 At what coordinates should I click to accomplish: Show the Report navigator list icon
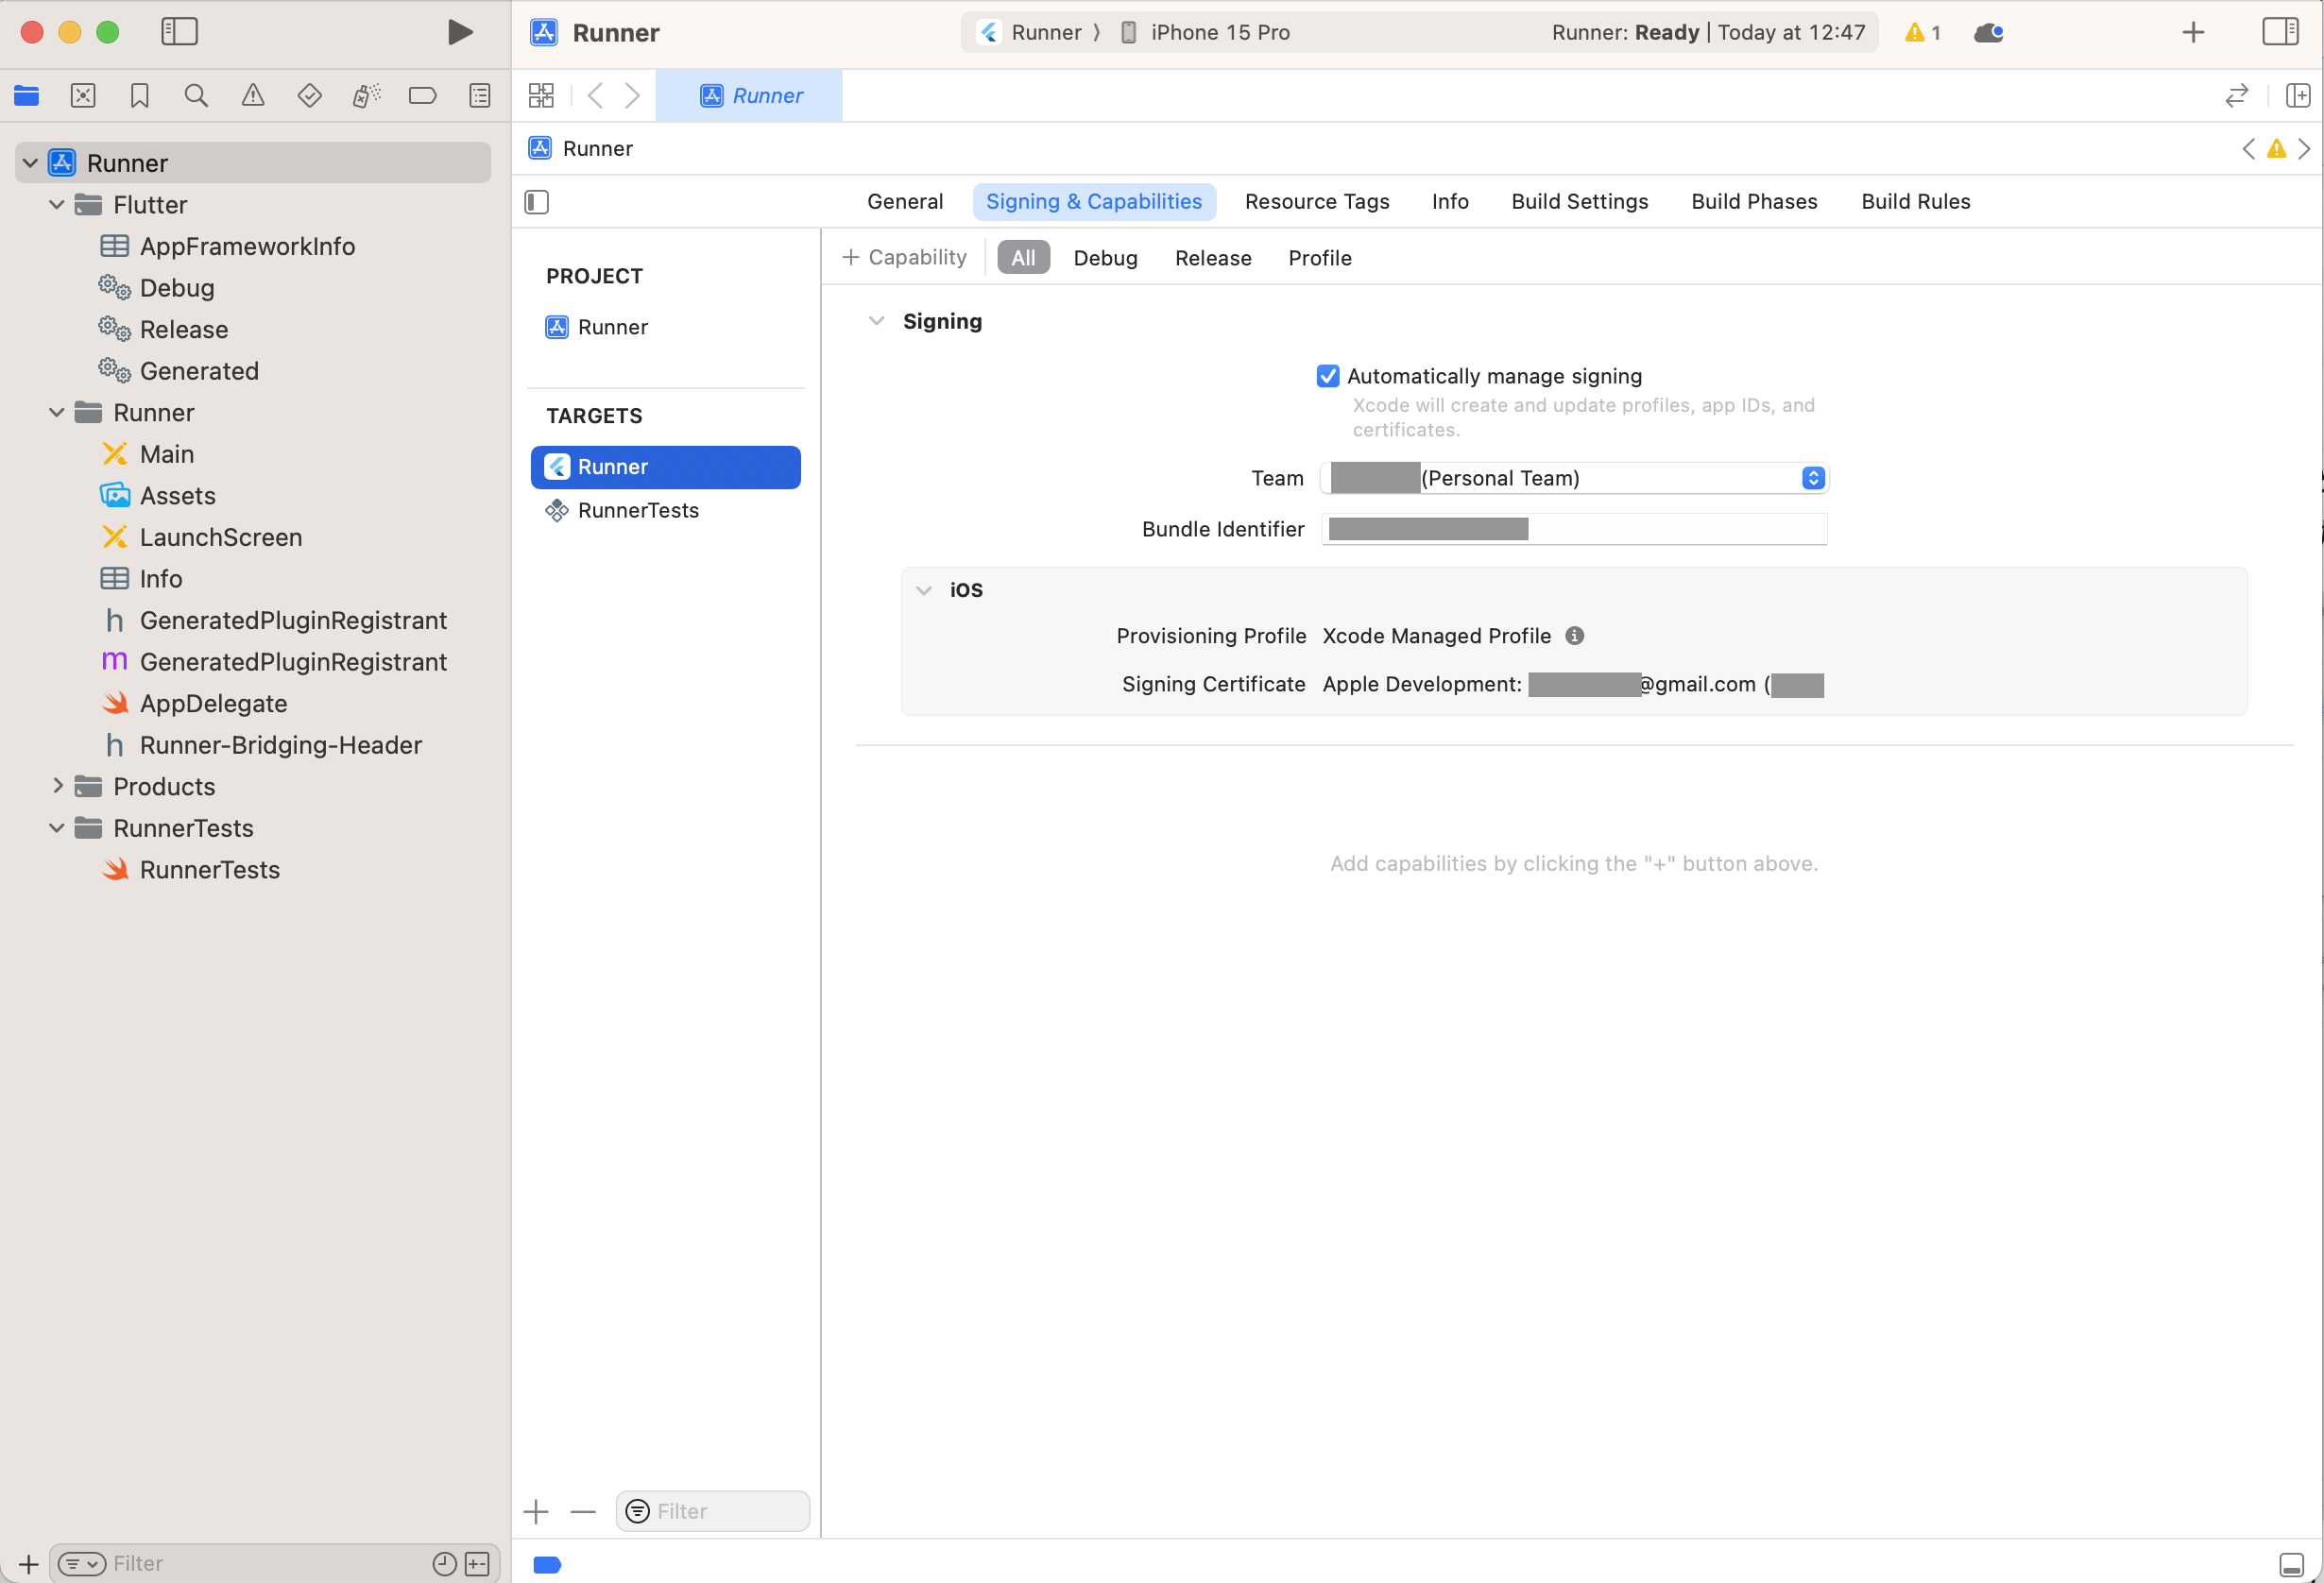tap(479, 95)
